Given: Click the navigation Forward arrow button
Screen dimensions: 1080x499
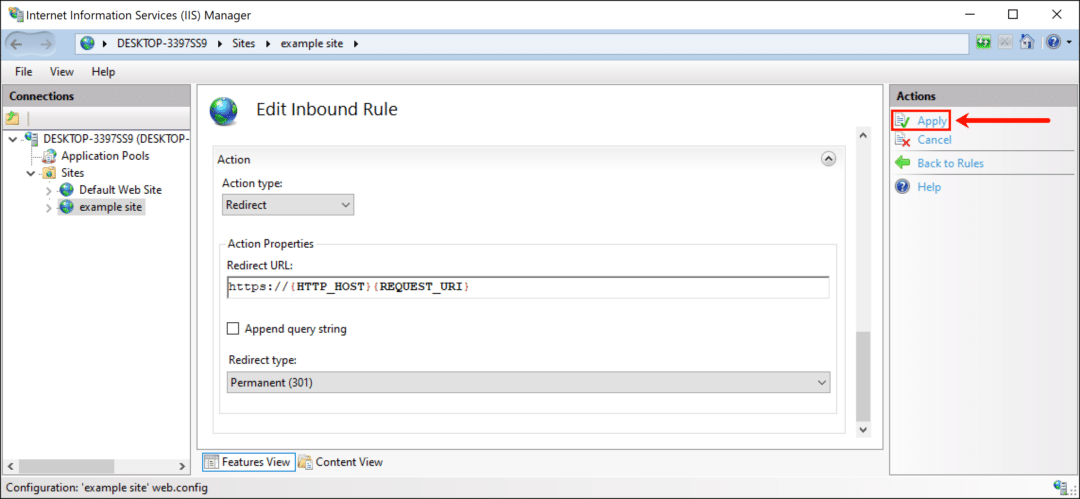Looking at the screenshot, I should pos(46,43).
